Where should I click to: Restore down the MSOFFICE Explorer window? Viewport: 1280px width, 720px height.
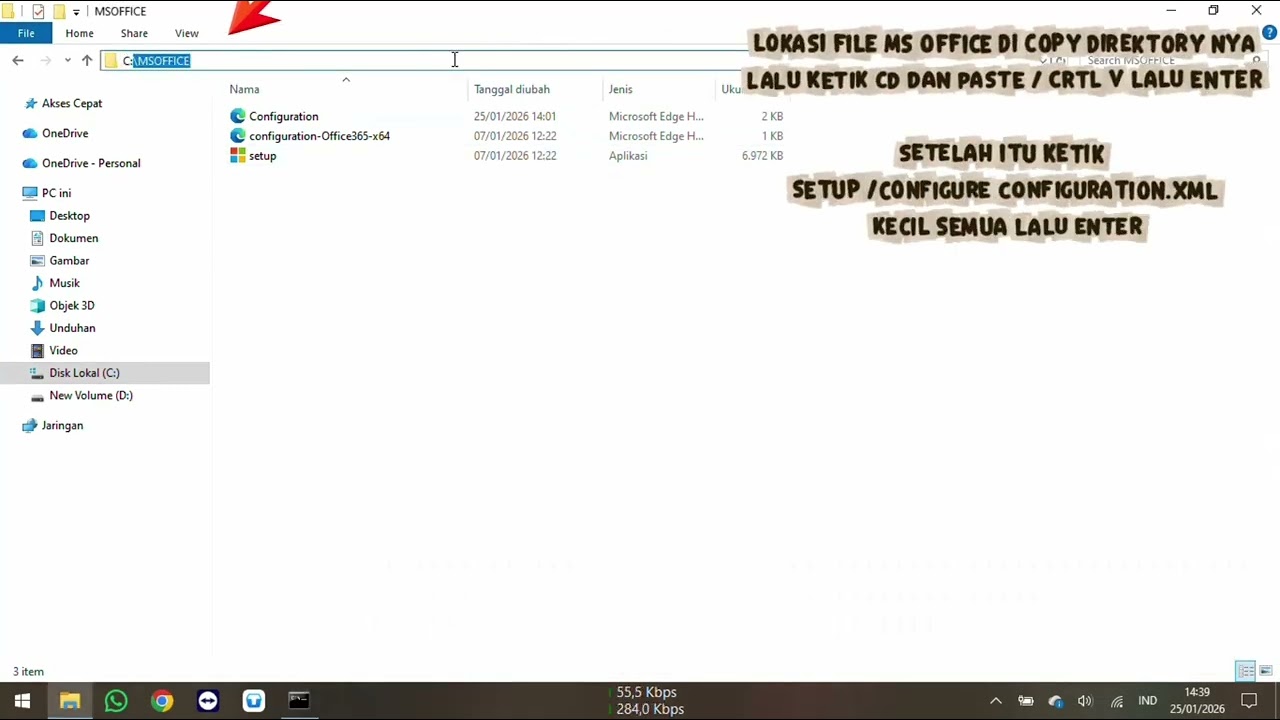pos(1214,11)
